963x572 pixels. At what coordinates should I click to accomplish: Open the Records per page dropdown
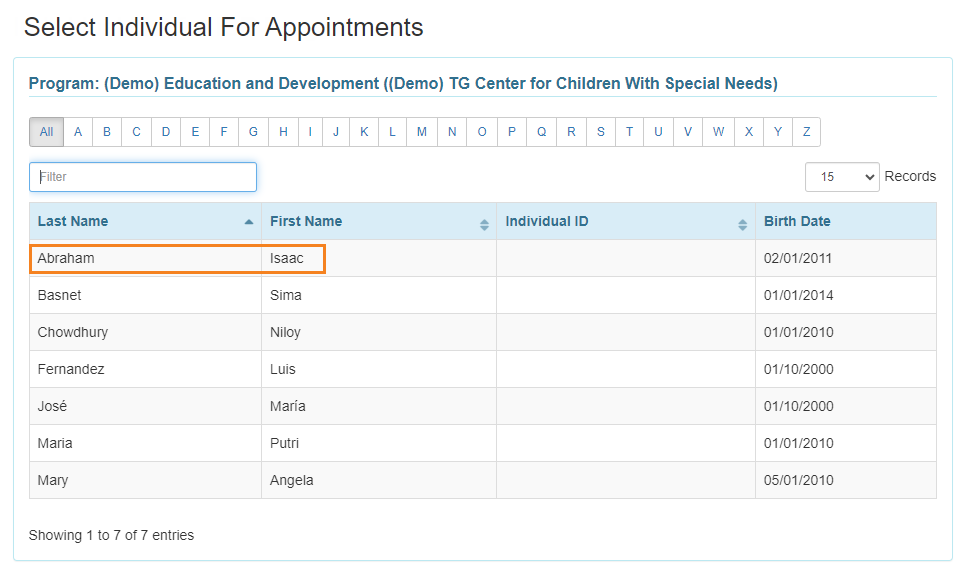[x=841, y=177]
